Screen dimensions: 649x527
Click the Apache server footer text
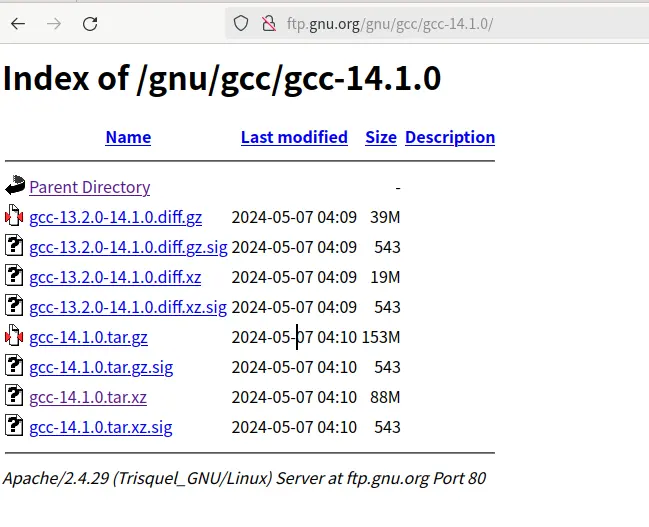[x=244, y=478]
